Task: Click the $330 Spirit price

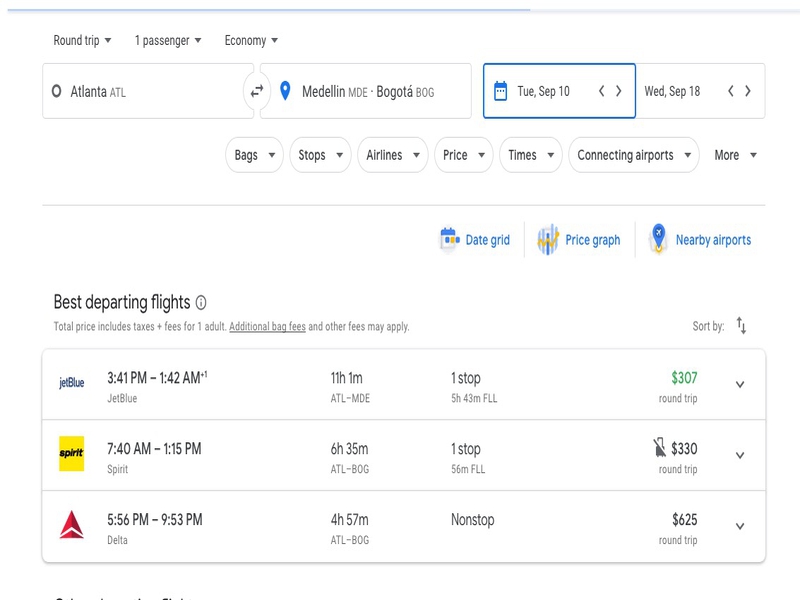Action: (684, 449)
